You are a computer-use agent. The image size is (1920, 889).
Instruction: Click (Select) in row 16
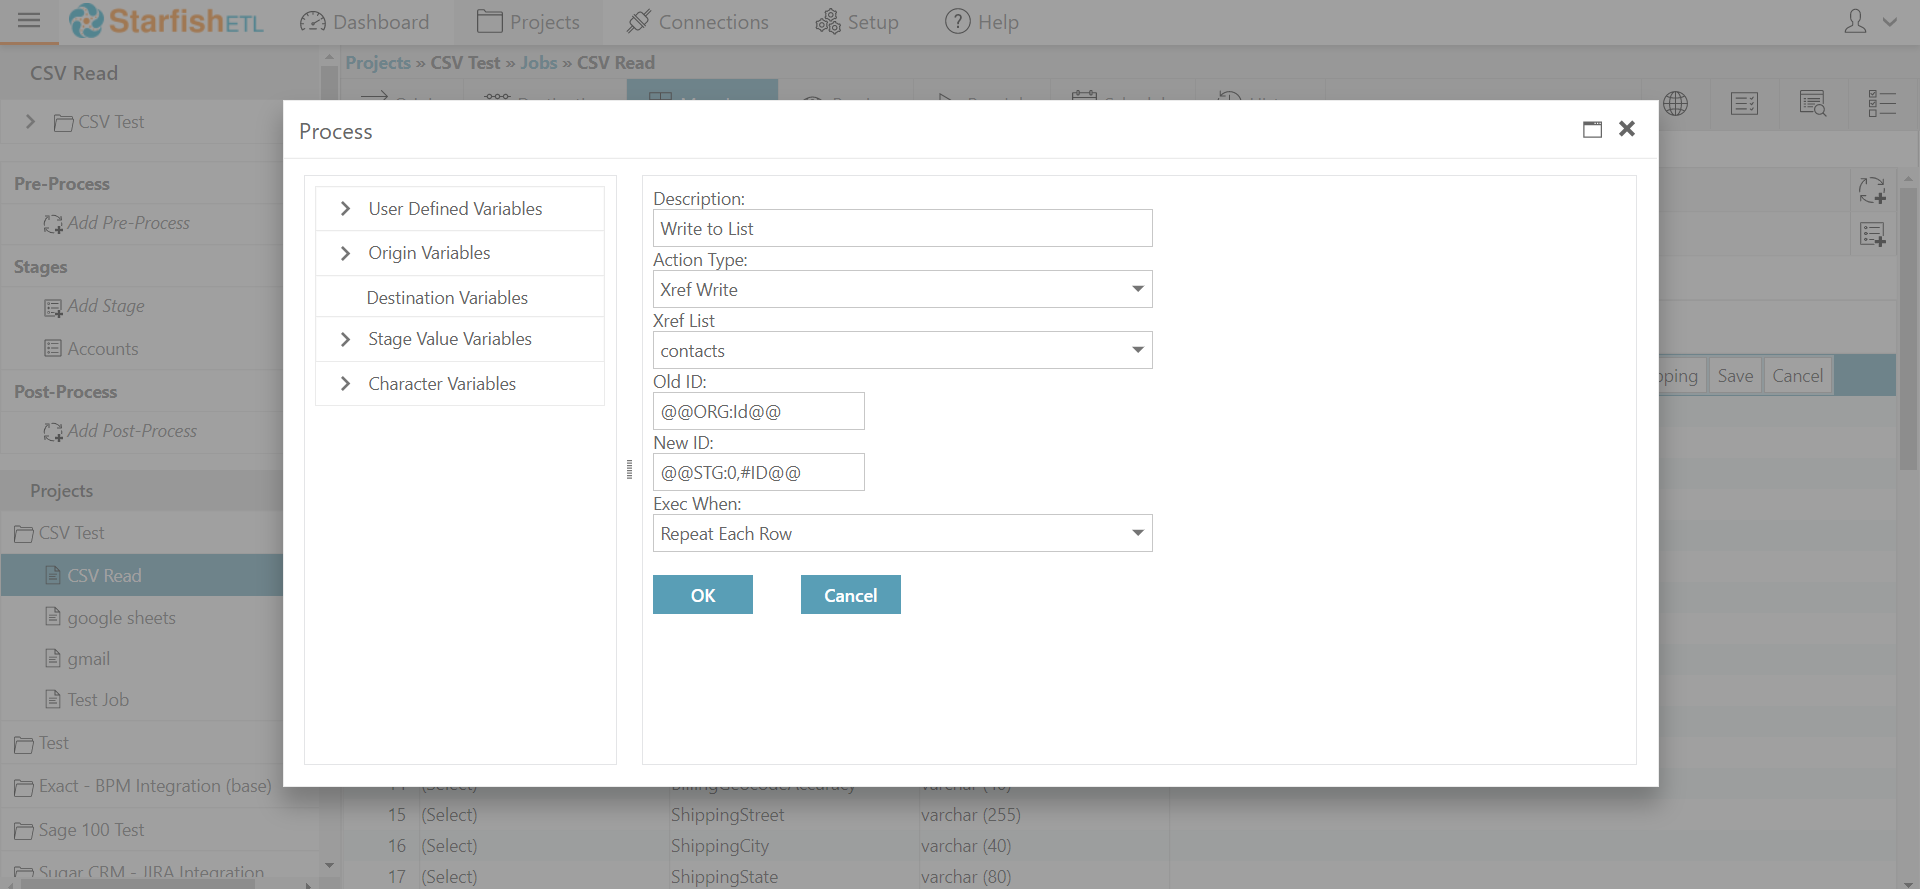[449, 846]
